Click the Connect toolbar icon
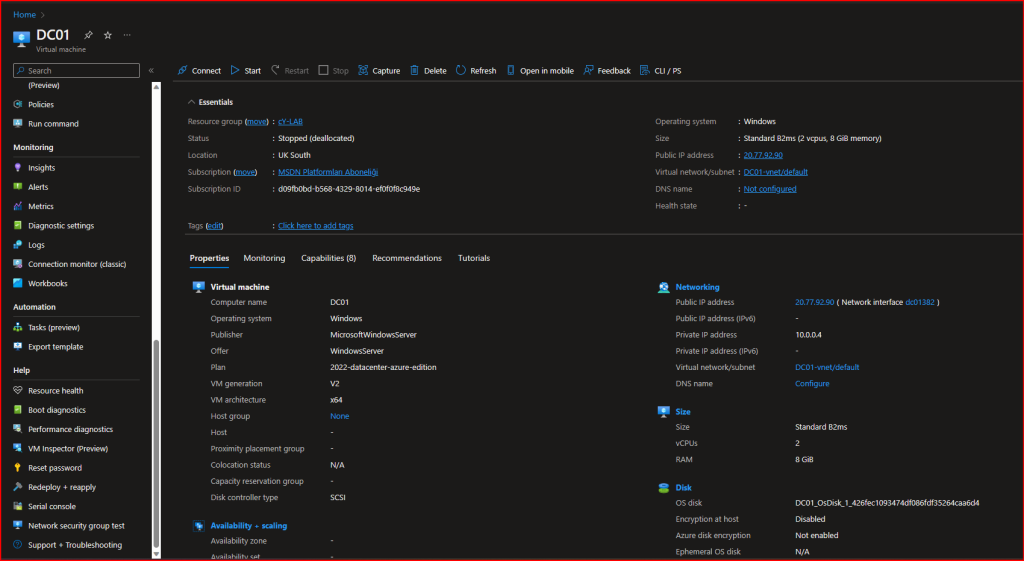1024x561 pixels. (x=182, y=71)
